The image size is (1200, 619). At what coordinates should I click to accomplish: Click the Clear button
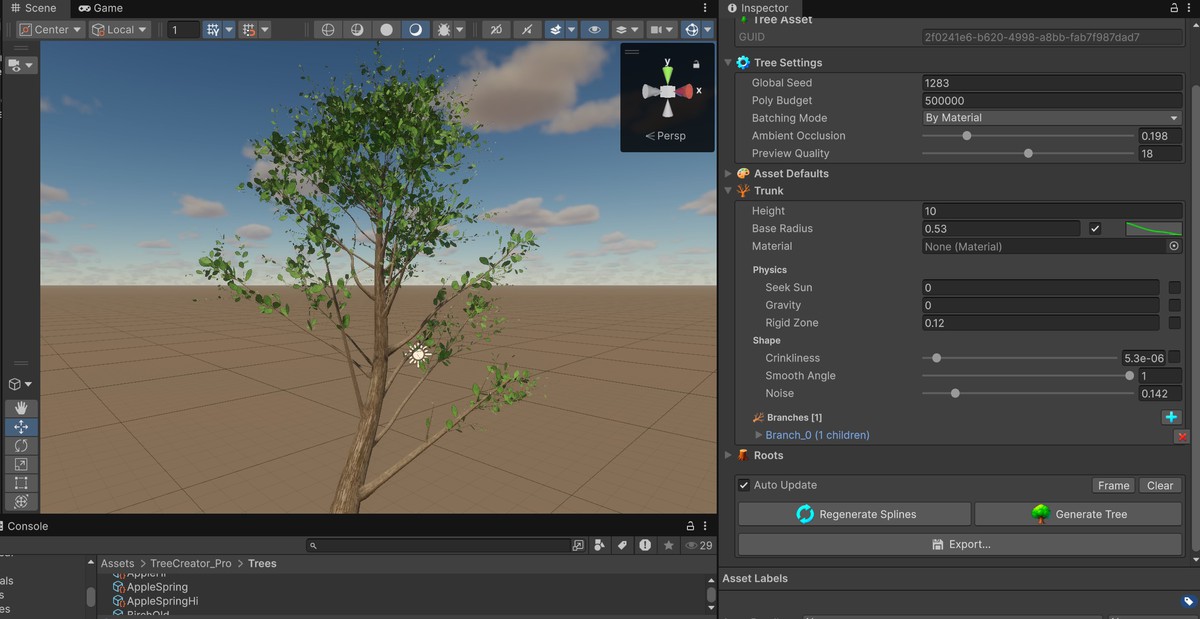coord(1160,485)
